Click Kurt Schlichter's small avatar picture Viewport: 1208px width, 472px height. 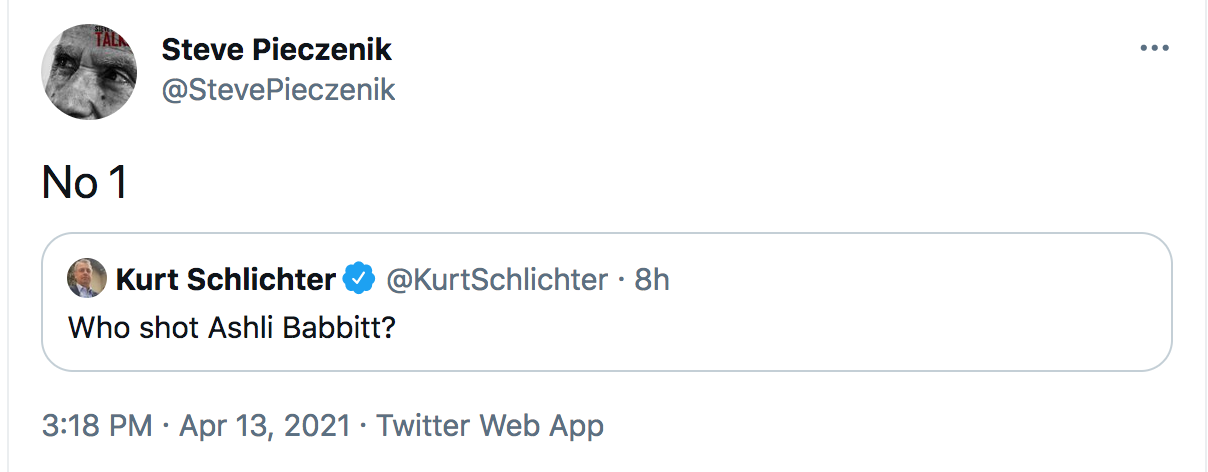pyautogui.click(x=87, y=279)
